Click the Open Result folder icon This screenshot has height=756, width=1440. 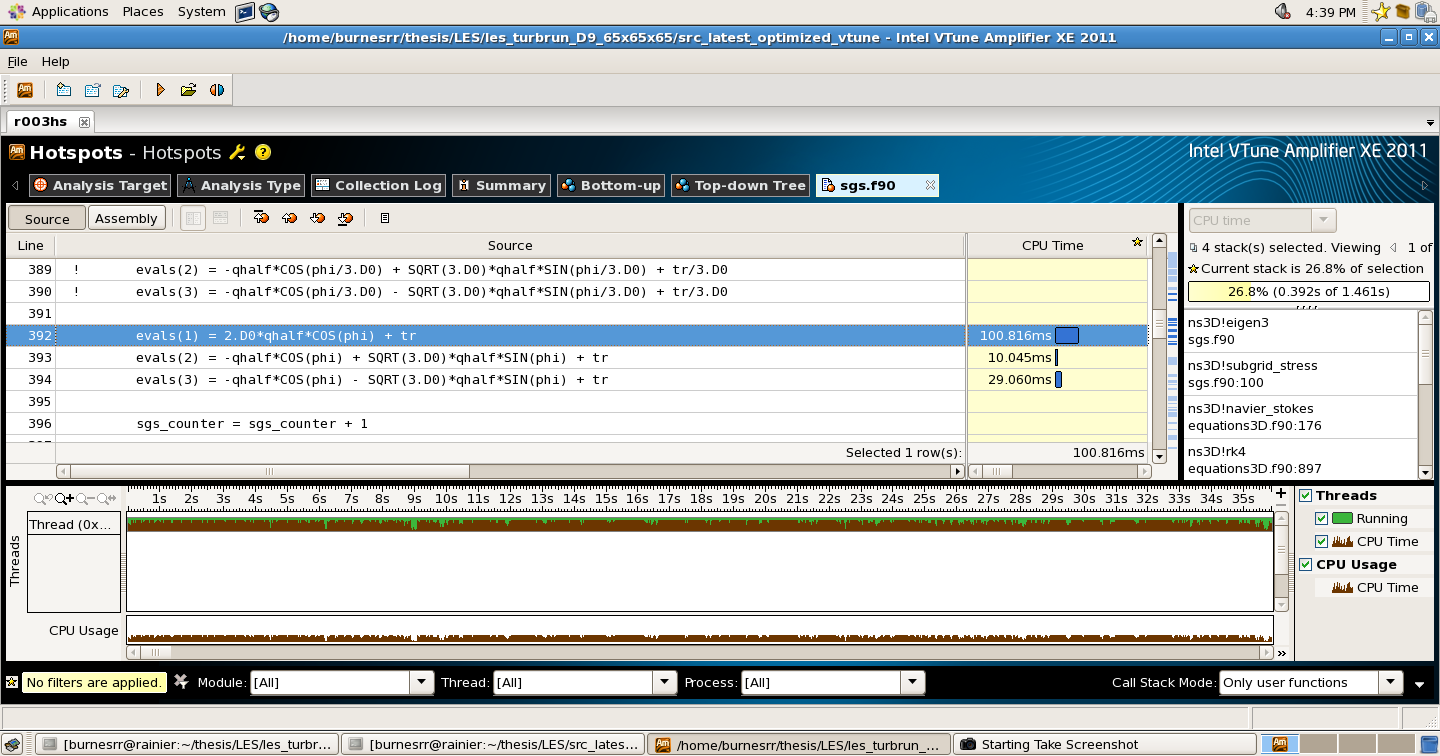click(x=188, y=90)
